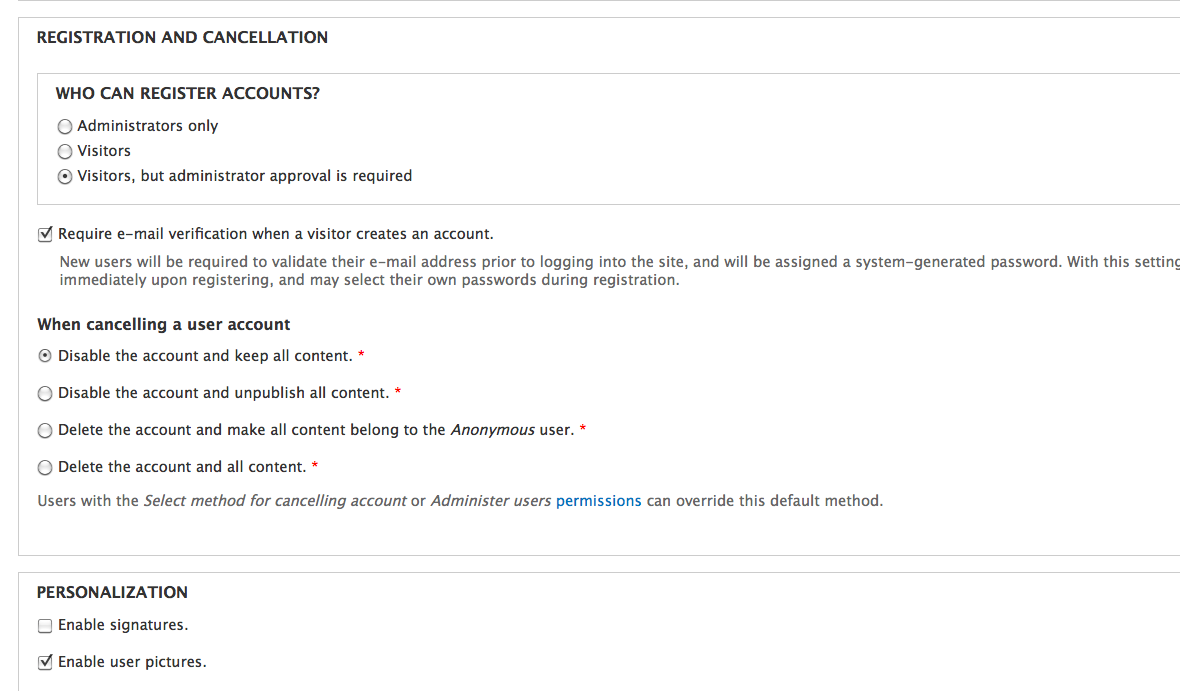This screenshot has height=691, width=1180.
Task: Click the "When cancelling a user account" label
Action: point(164,324)
